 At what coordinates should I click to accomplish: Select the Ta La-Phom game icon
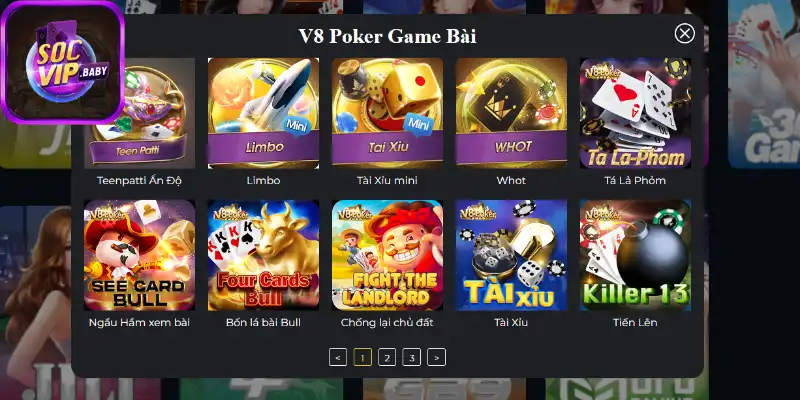[635, 113]
